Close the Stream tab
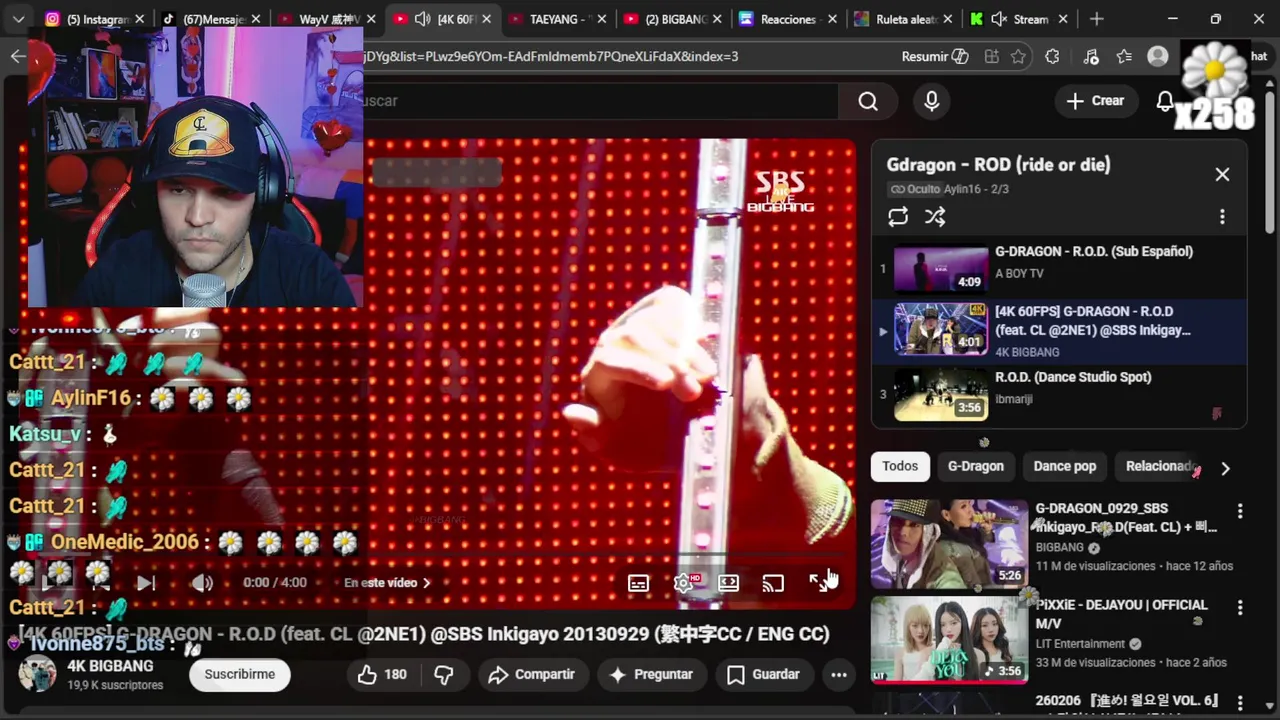The width and height of the screenshot is (1280, 720). point(1061,19)
